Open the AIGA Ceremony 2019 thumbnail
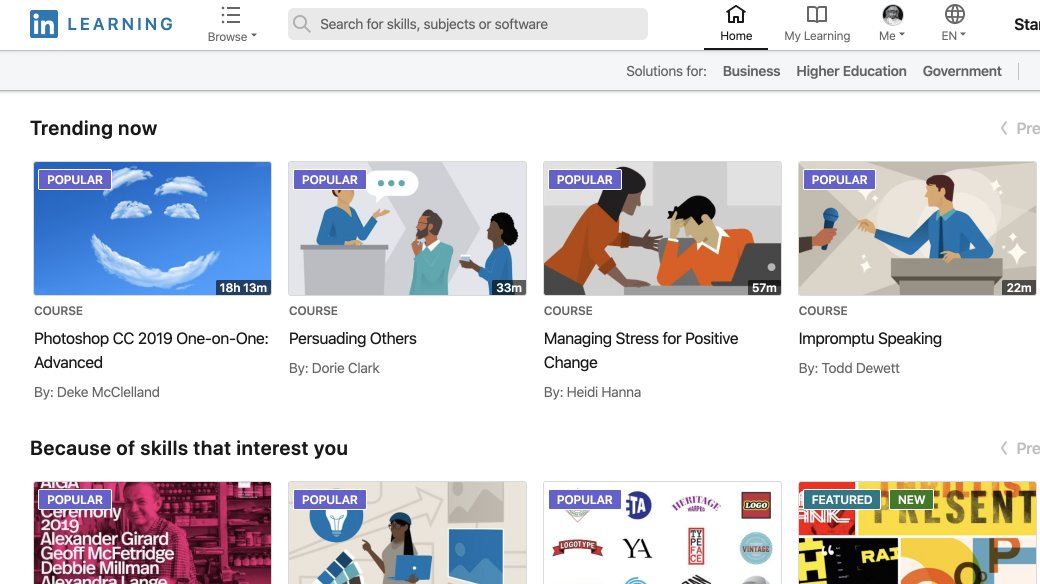This screenshot has height=584, width=1040. [x=153, y=533]
